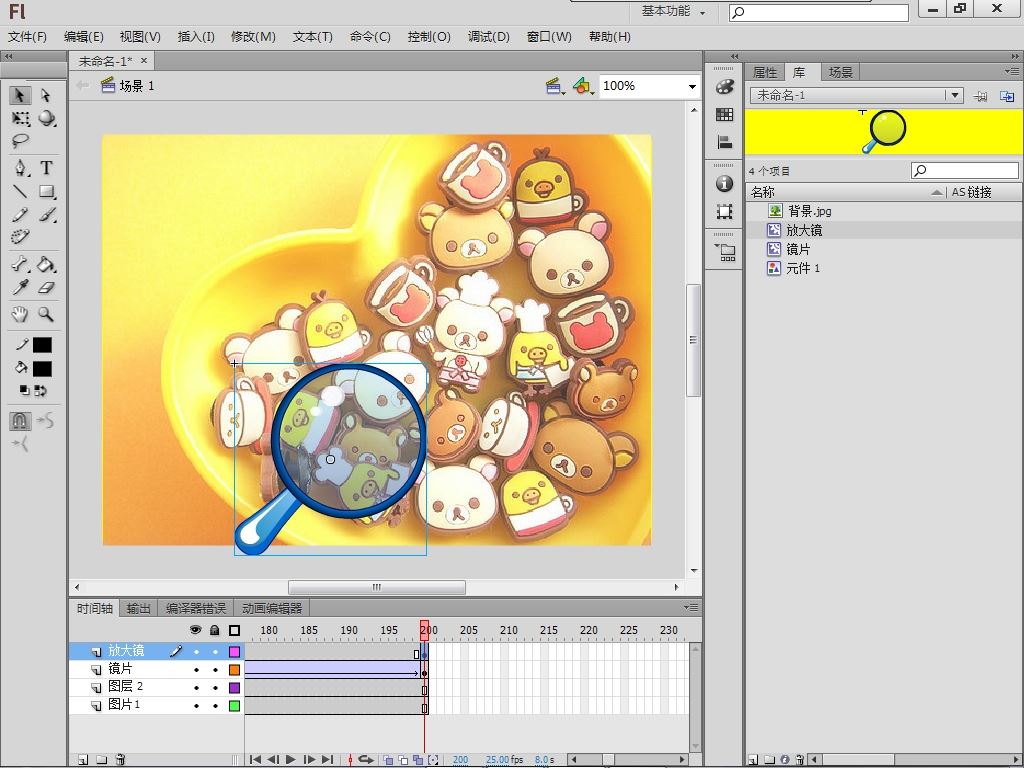Viewport: 1024px width, 768px height.
Task: Open the Align panel icon
Action: point(724,142)
